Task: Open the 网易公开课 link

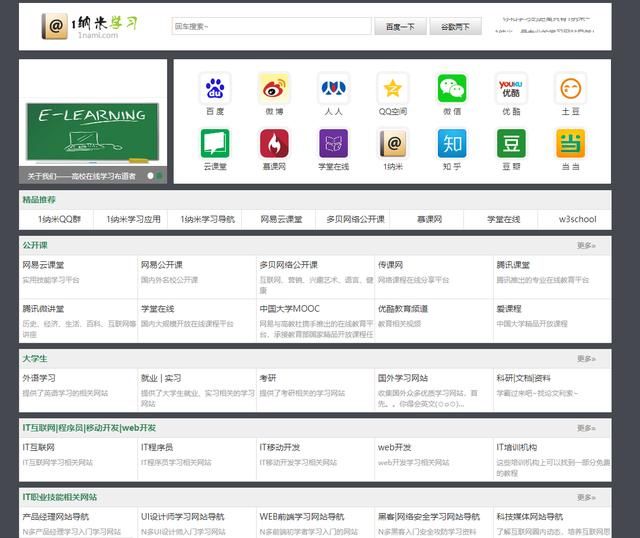Action: [x=162, y=265]
